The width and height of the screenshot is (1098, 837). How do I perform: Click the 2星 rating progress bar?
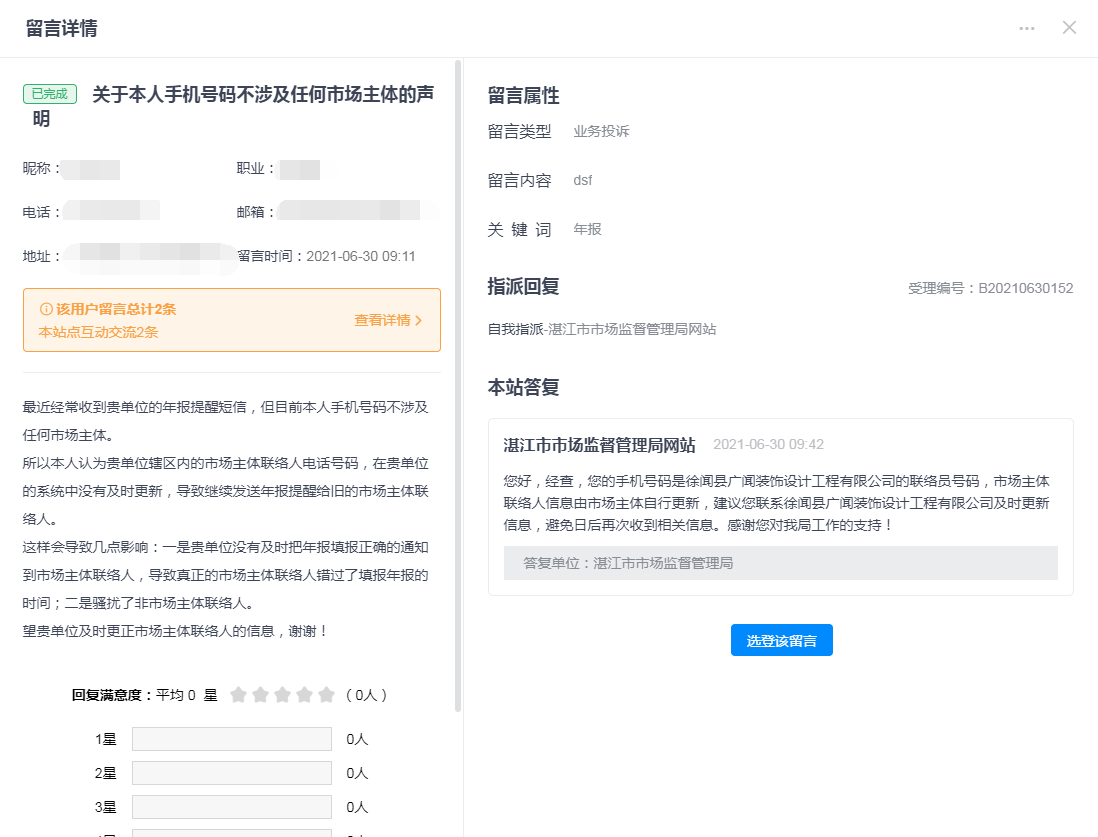(x=231, y=773)
